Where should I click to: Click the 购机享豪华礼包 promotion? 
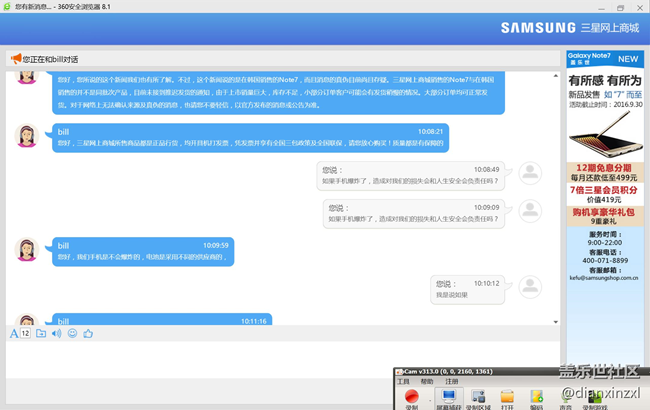pos(605,216)
